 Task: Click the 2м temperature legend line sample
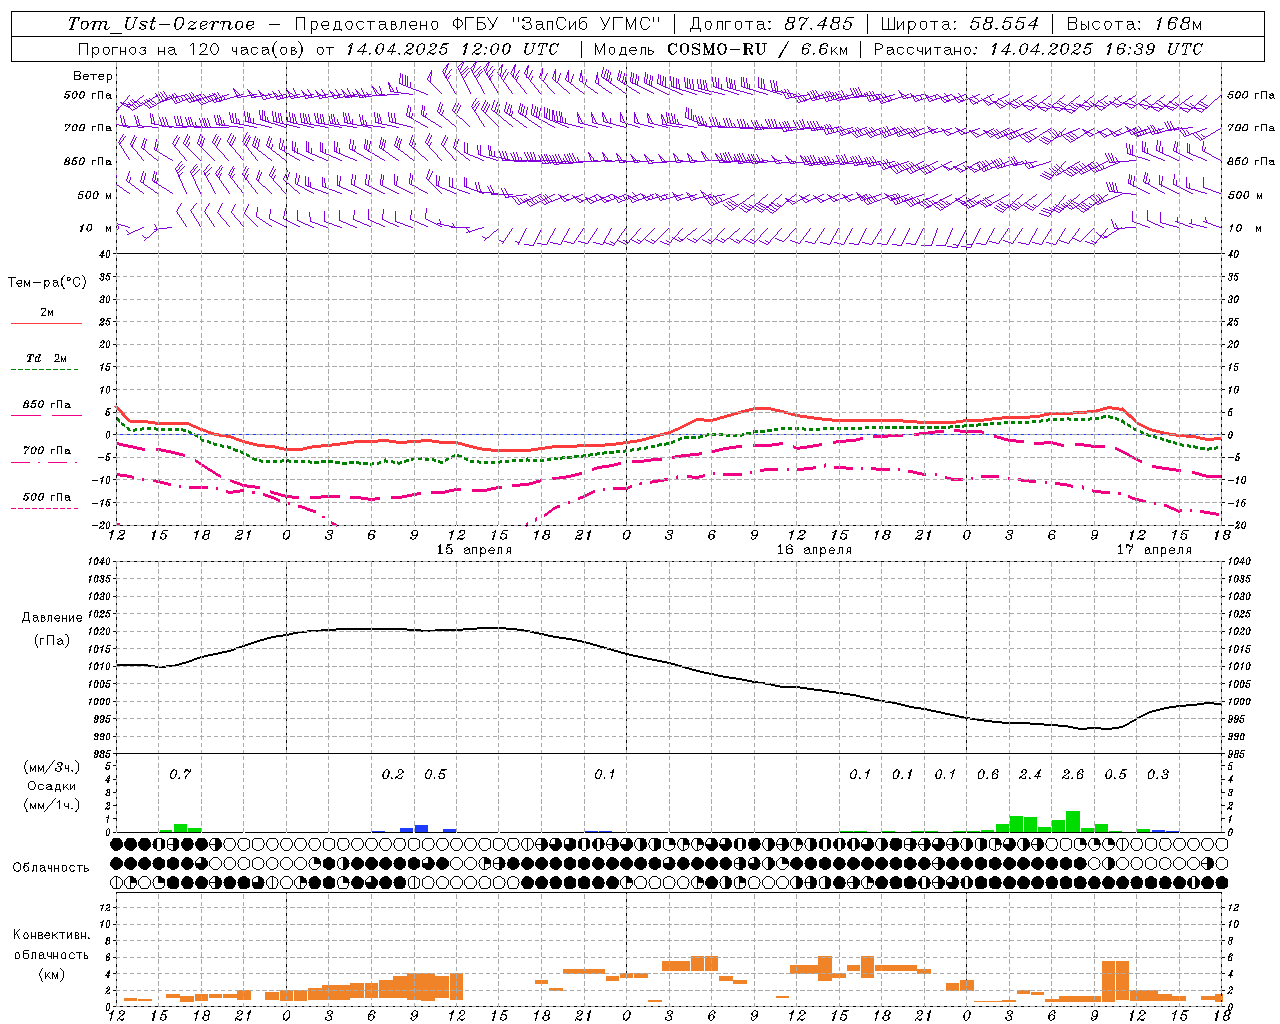46,324
